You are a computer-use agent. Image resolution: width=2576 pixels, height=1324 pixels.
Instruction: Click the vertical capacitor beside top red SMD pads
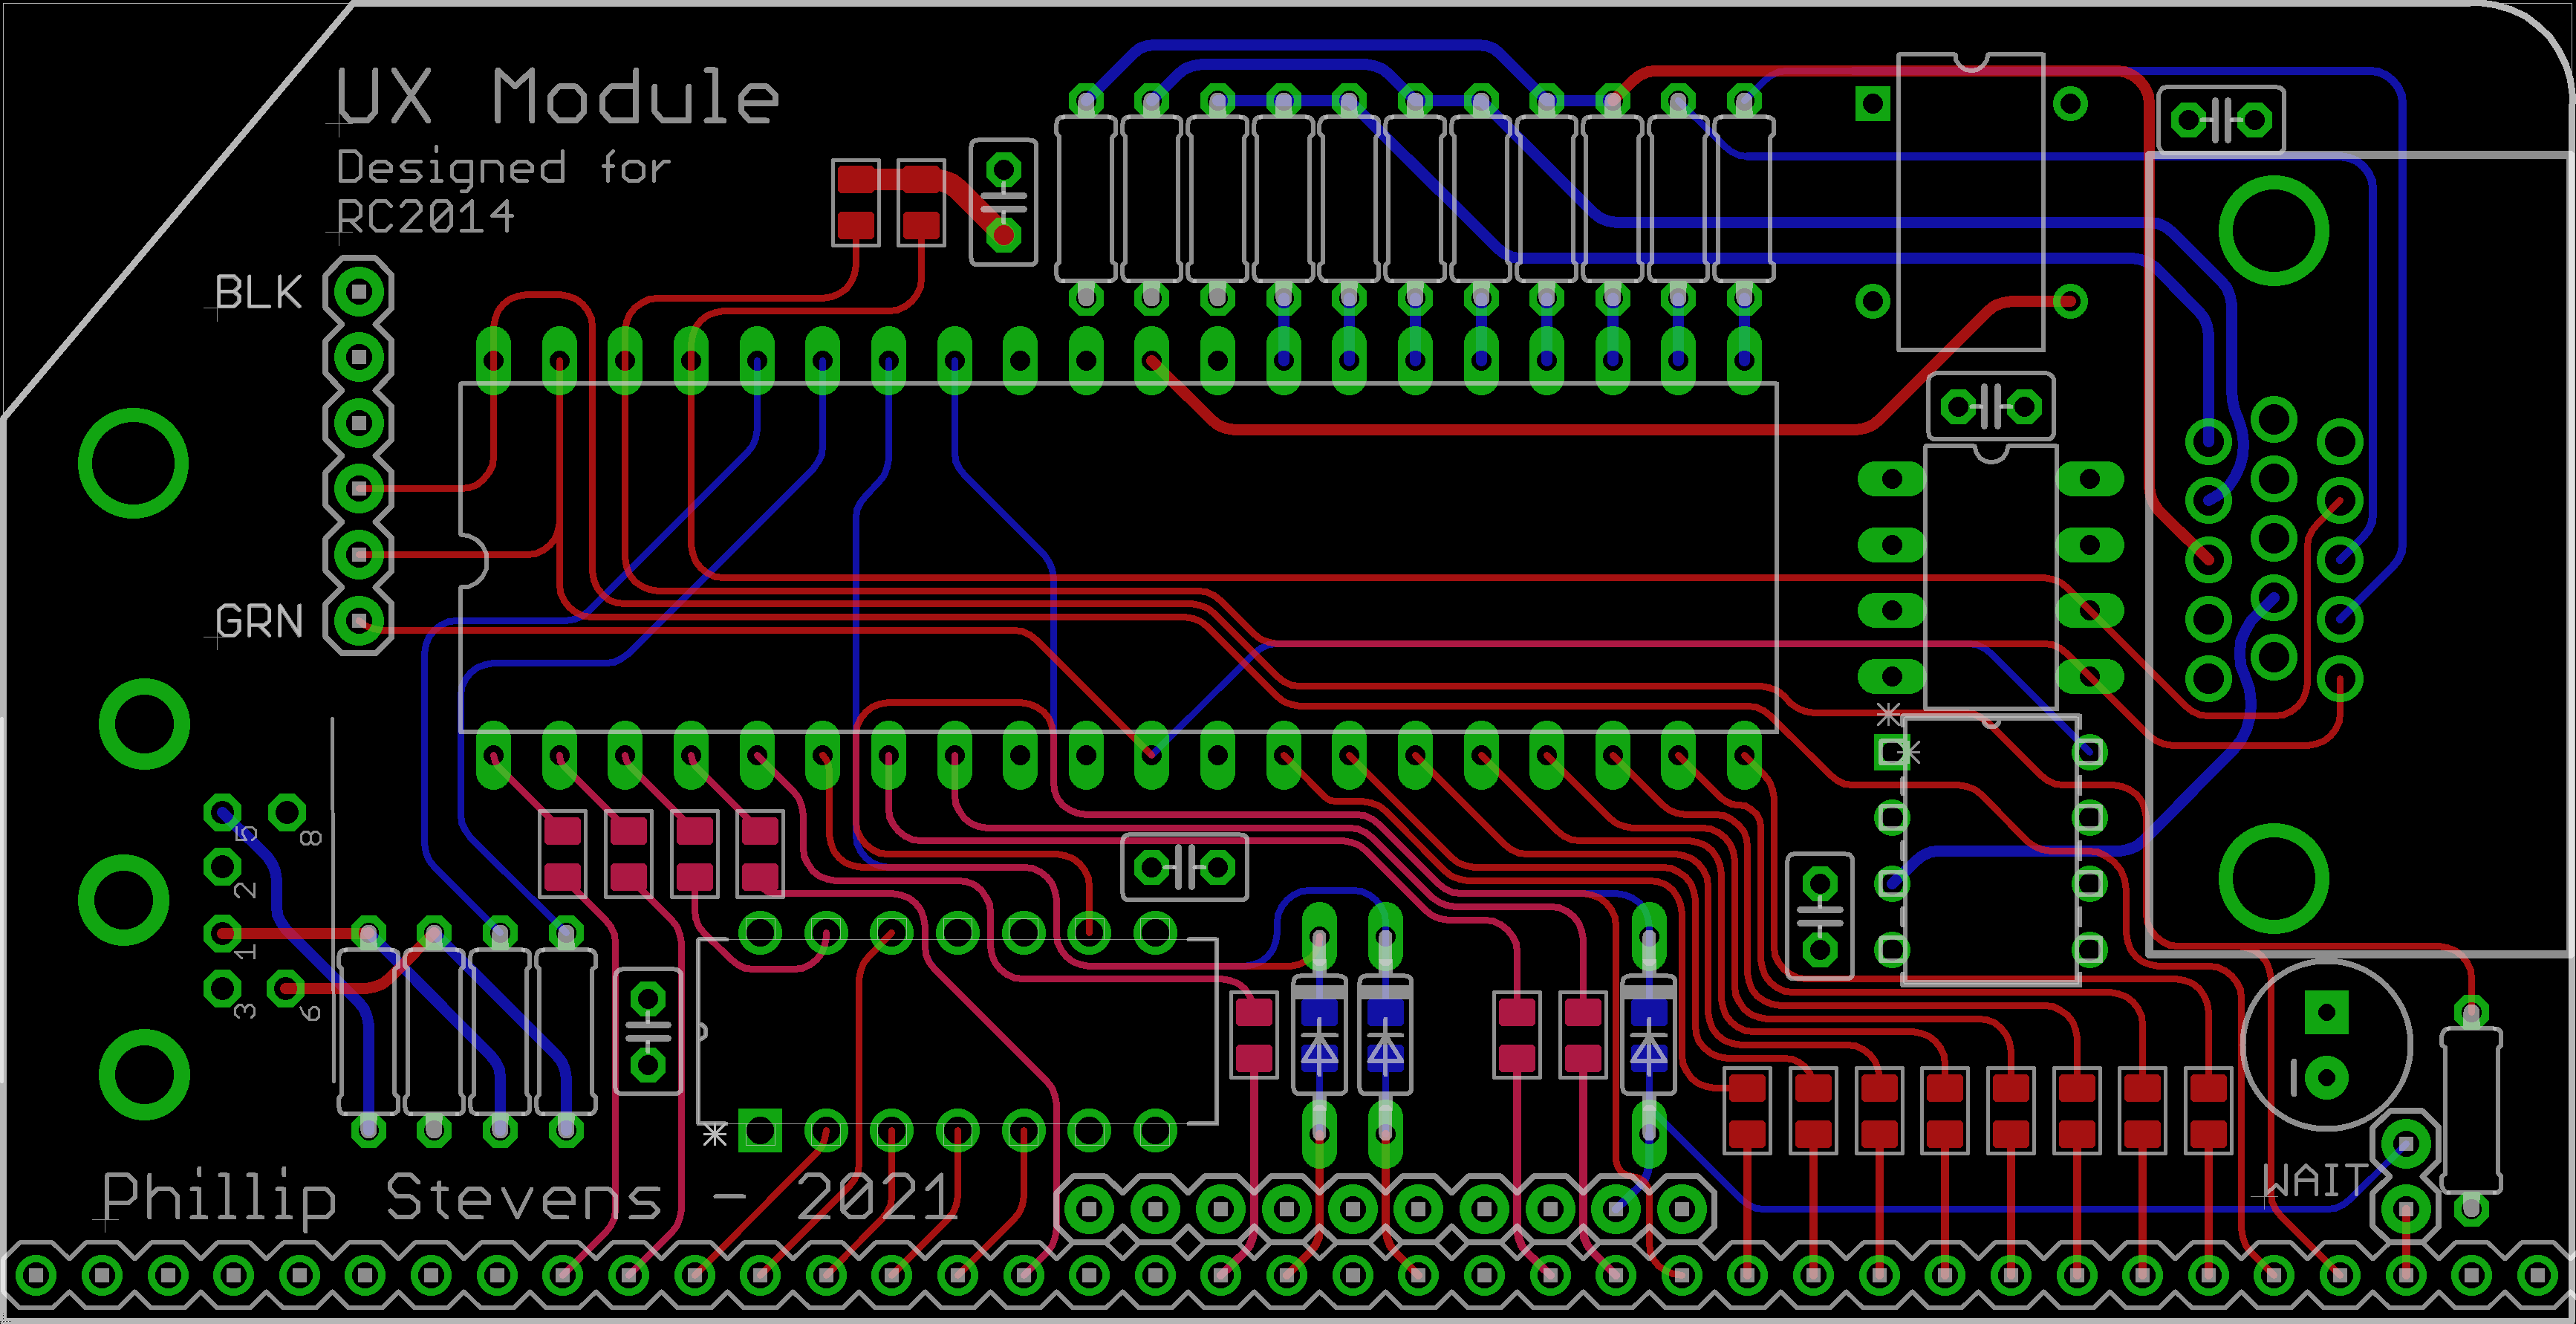1003,202
